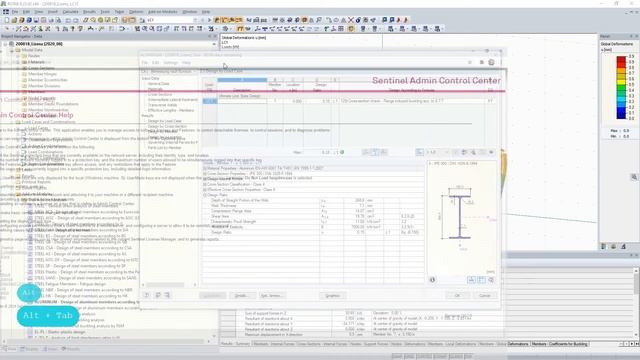This screenshot has width=640, height=360.
Task: Click the zoom icon at viewport right edge
Action: pyautogui.click(x=633, y=177)
